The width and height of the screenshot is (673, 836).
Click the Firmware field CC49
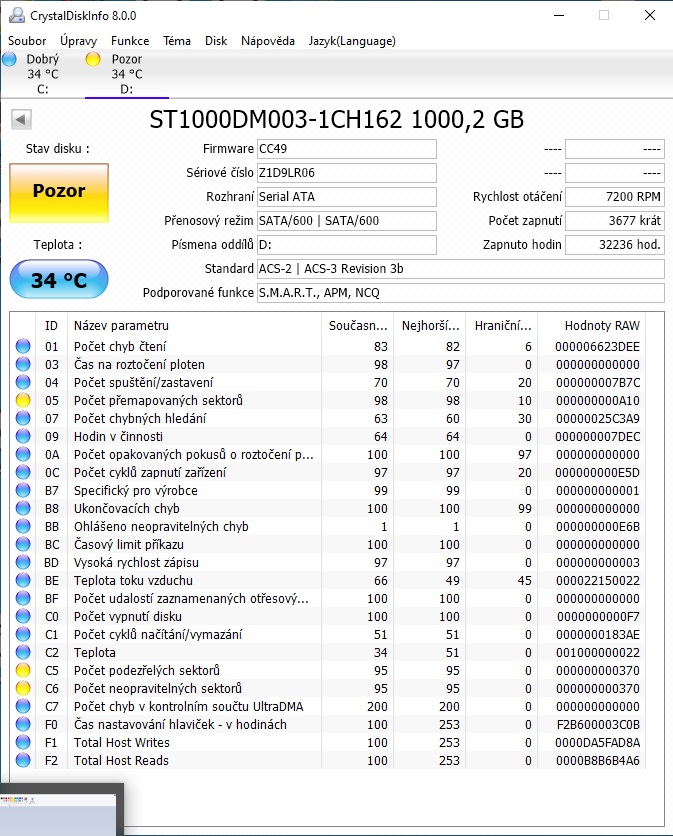tap(347, 149)
